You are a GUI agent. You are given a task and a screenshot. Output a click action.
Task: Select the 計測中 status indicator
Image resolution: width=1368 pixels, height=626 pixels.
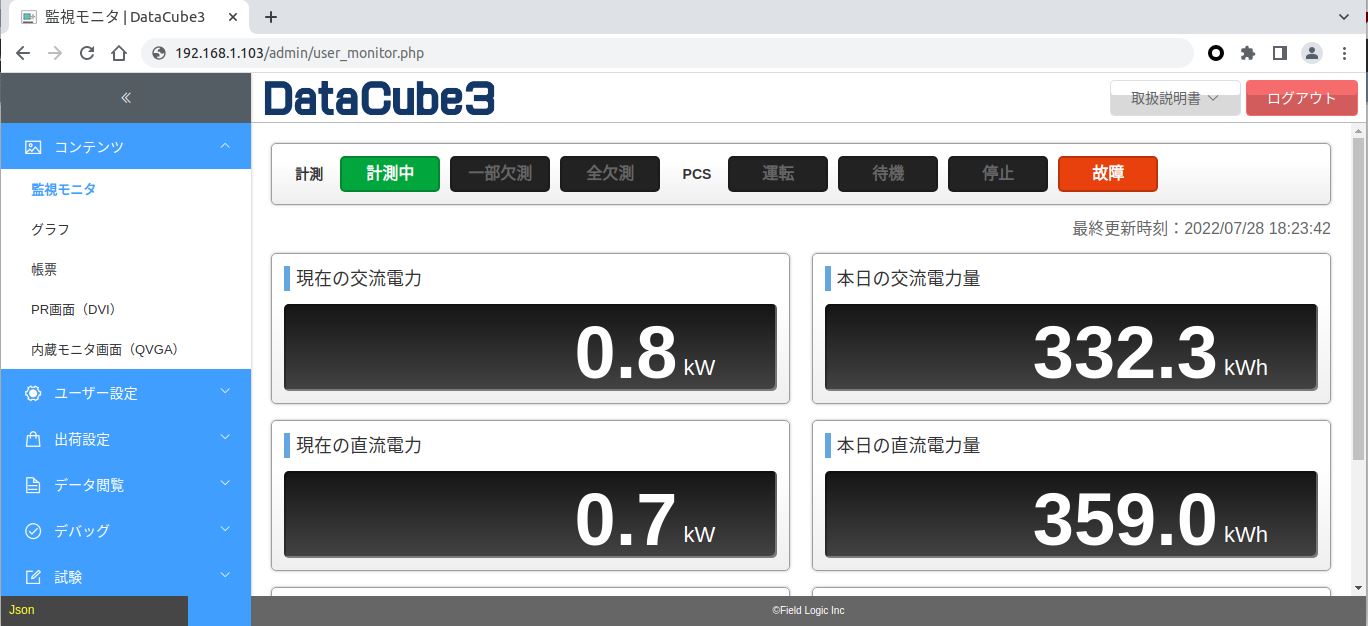(x=390, y=174)
